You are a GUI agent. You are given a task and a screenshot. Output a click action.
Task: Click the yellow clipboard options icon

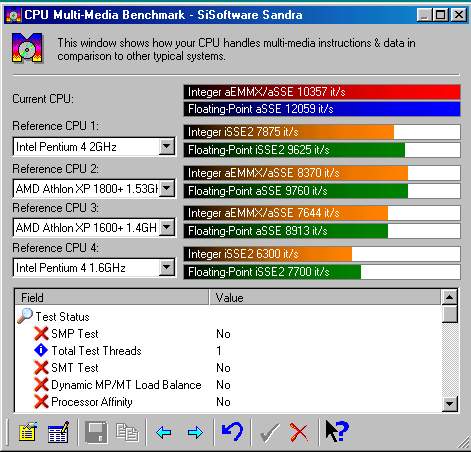pyautogui.click(x=28, y=433)
